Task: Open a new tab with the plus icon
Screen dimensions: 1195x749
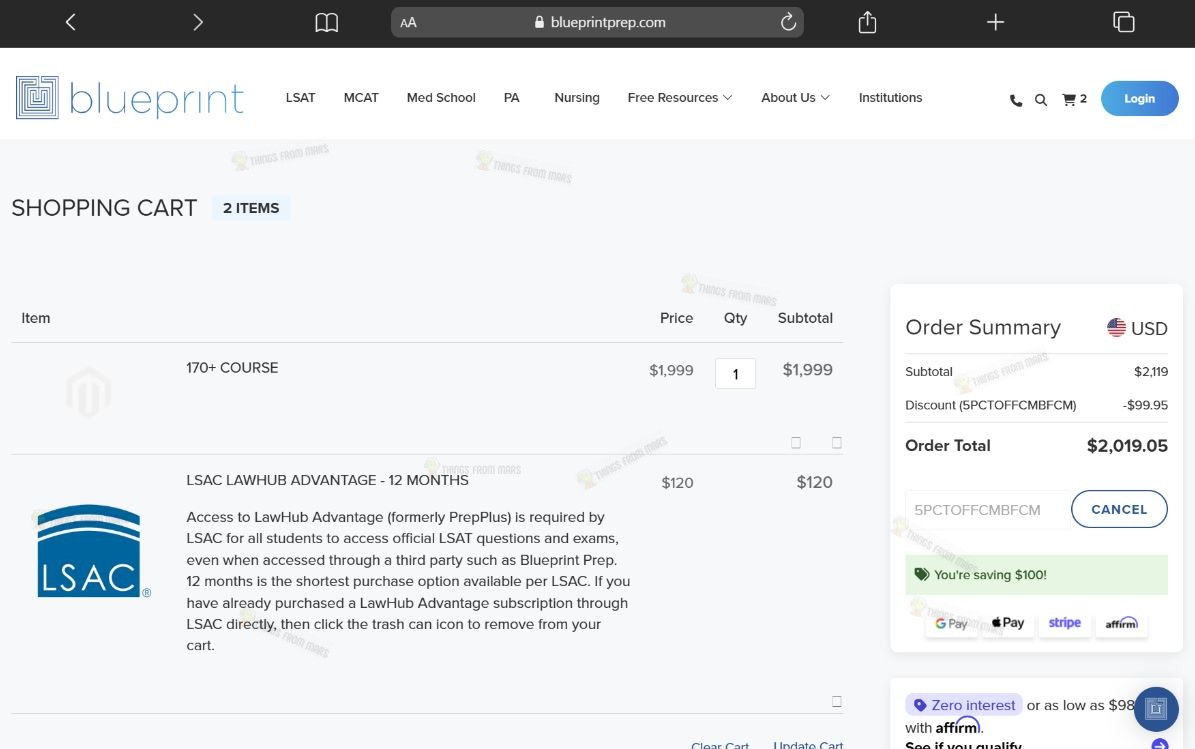Action: [x=995, y=23]
